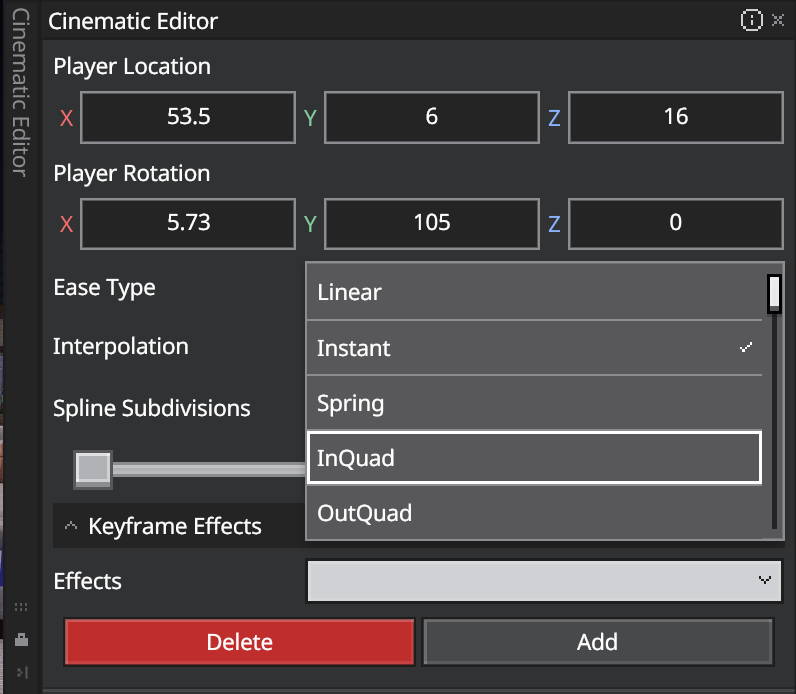Screen dimensions: 796x694
Task: Click the Interpolation label
Action: point(121,347)
